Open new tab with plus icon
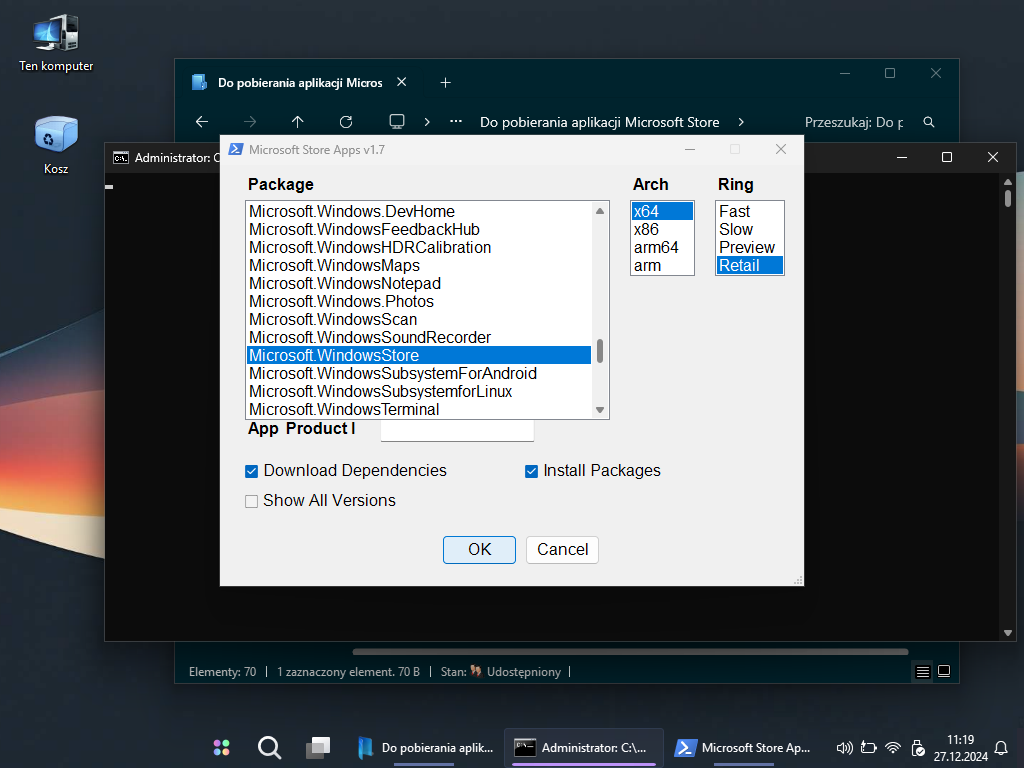 446,83
